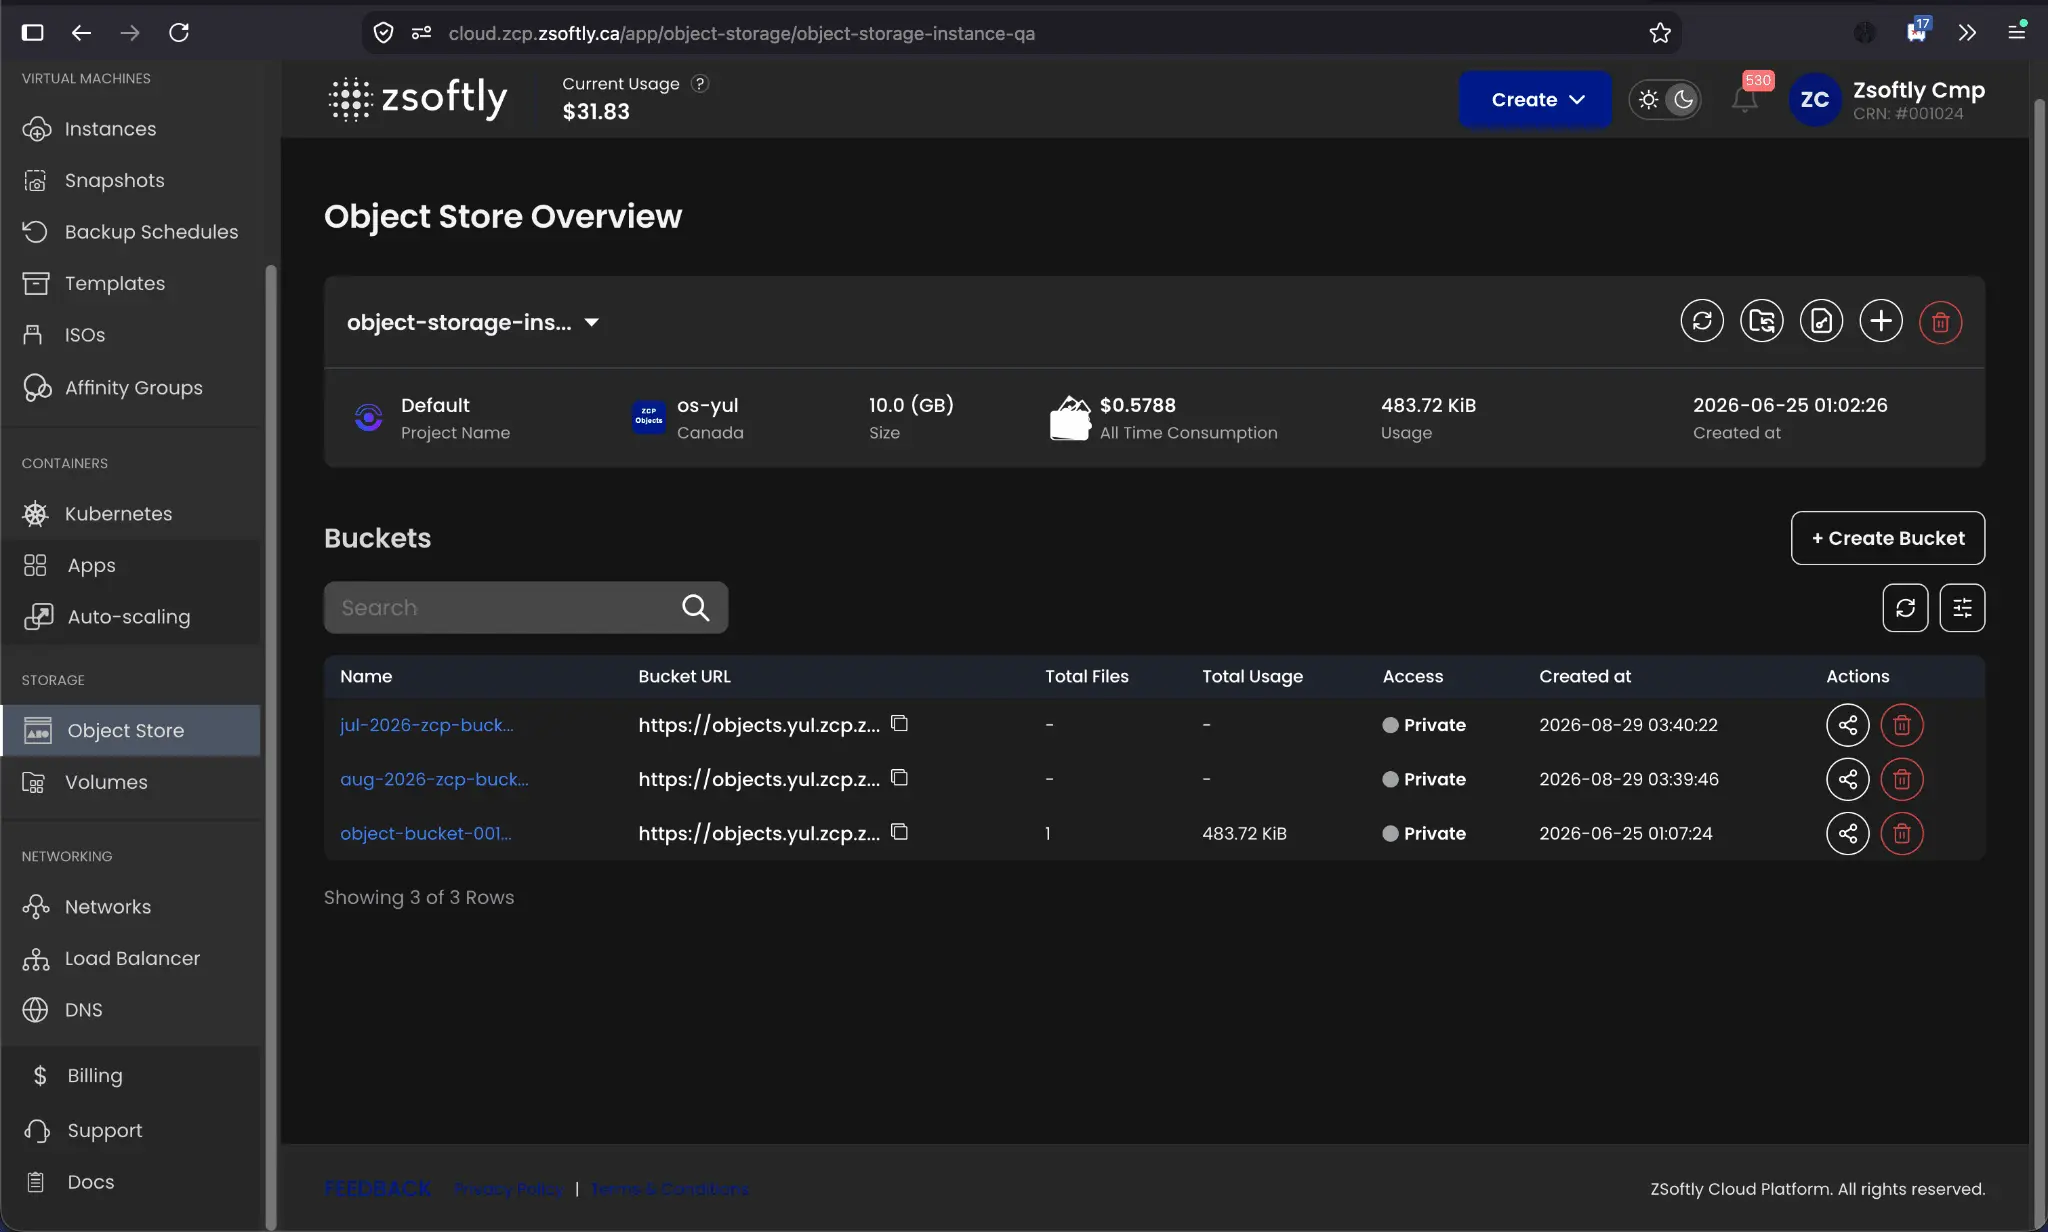The height and width of the screenshot is (1232, 2048).
Task: Open Instances in the sidebar
Action: (x=110, y=129)
